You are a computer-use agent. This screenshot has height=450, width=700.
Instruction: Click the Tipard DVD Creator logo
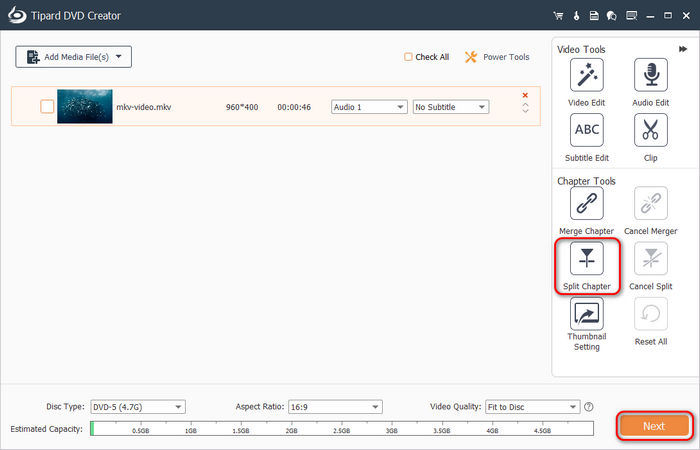(17, 15)
